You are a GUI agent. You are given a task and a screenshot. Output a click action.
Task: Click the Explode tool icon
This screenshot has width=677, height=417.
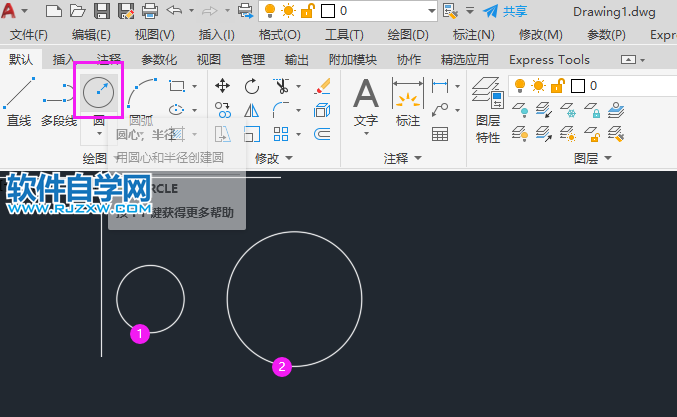pos(322,110)
